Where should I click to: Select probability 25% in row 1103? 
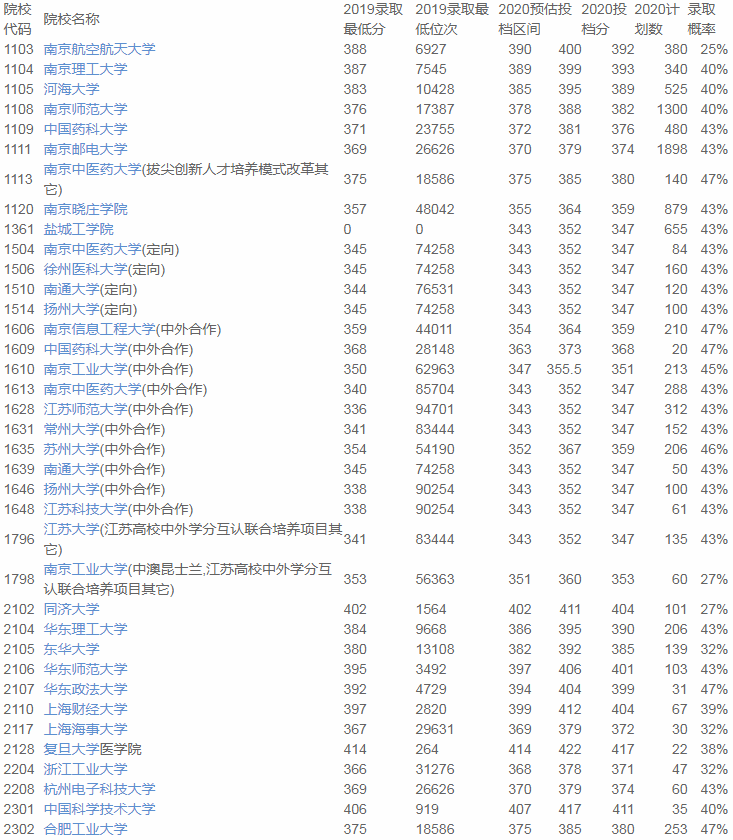click(714, 49)
